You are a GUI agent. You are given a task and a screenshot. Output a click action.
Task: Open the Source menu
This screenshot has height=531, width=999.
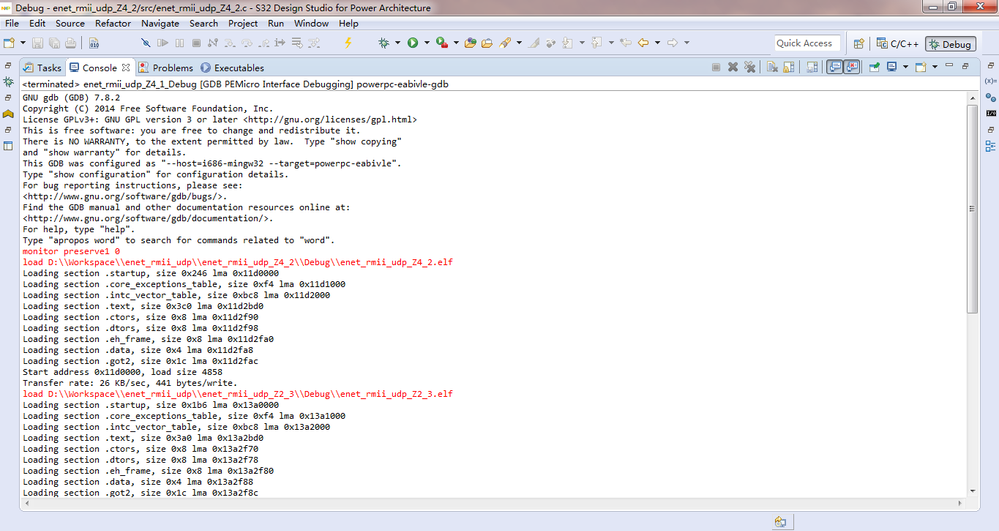pos(70,23)
